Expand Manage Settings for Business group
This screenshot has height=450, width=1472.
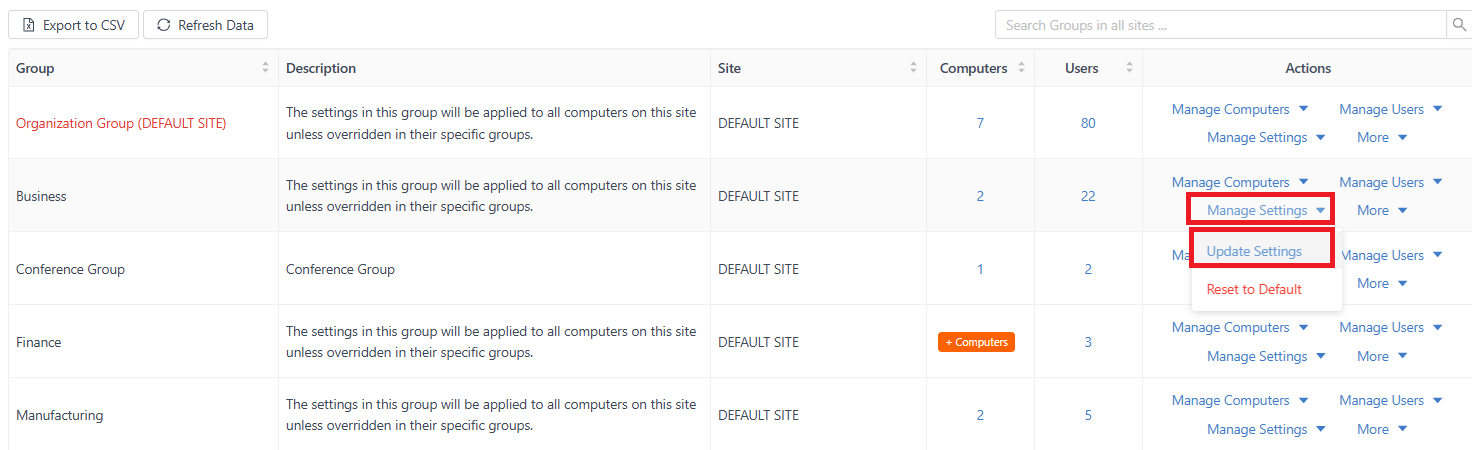[1265, 210]
